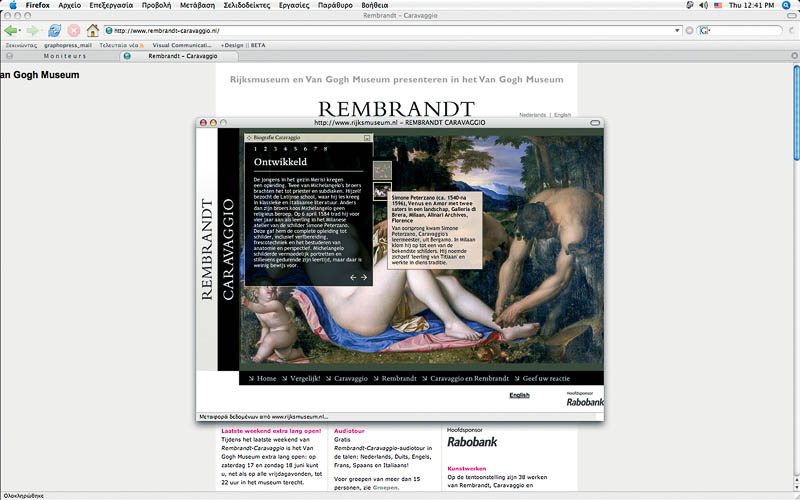Click the Kunstwerken heading link

click(467, 468)
